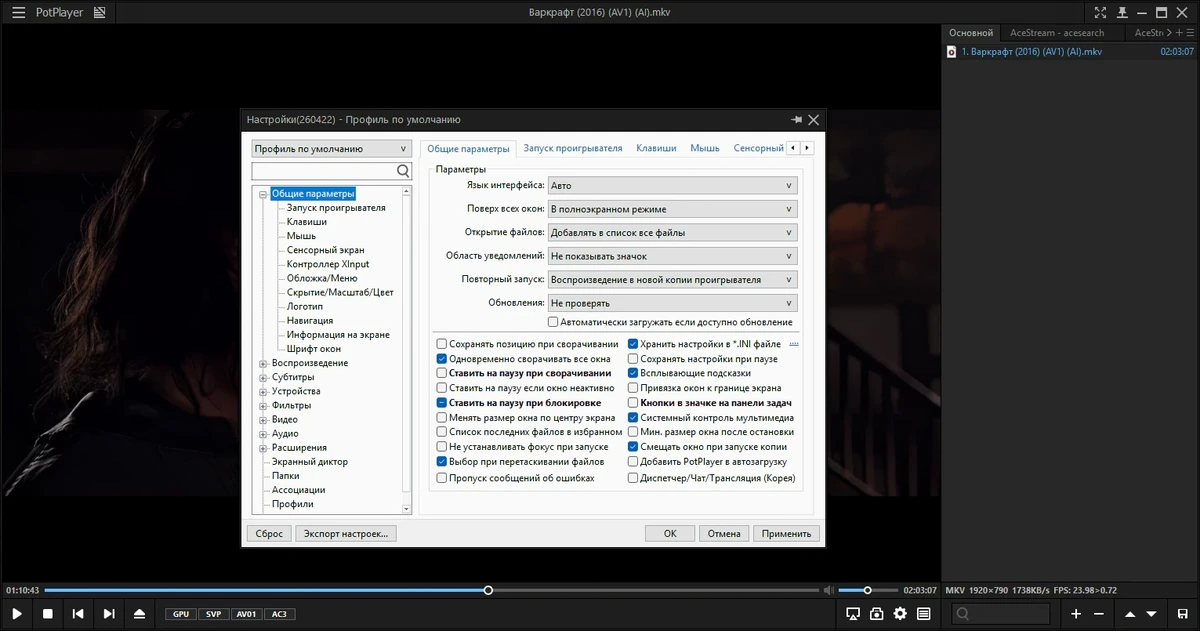Mute audio via the speaker icon

coord(828,590)
